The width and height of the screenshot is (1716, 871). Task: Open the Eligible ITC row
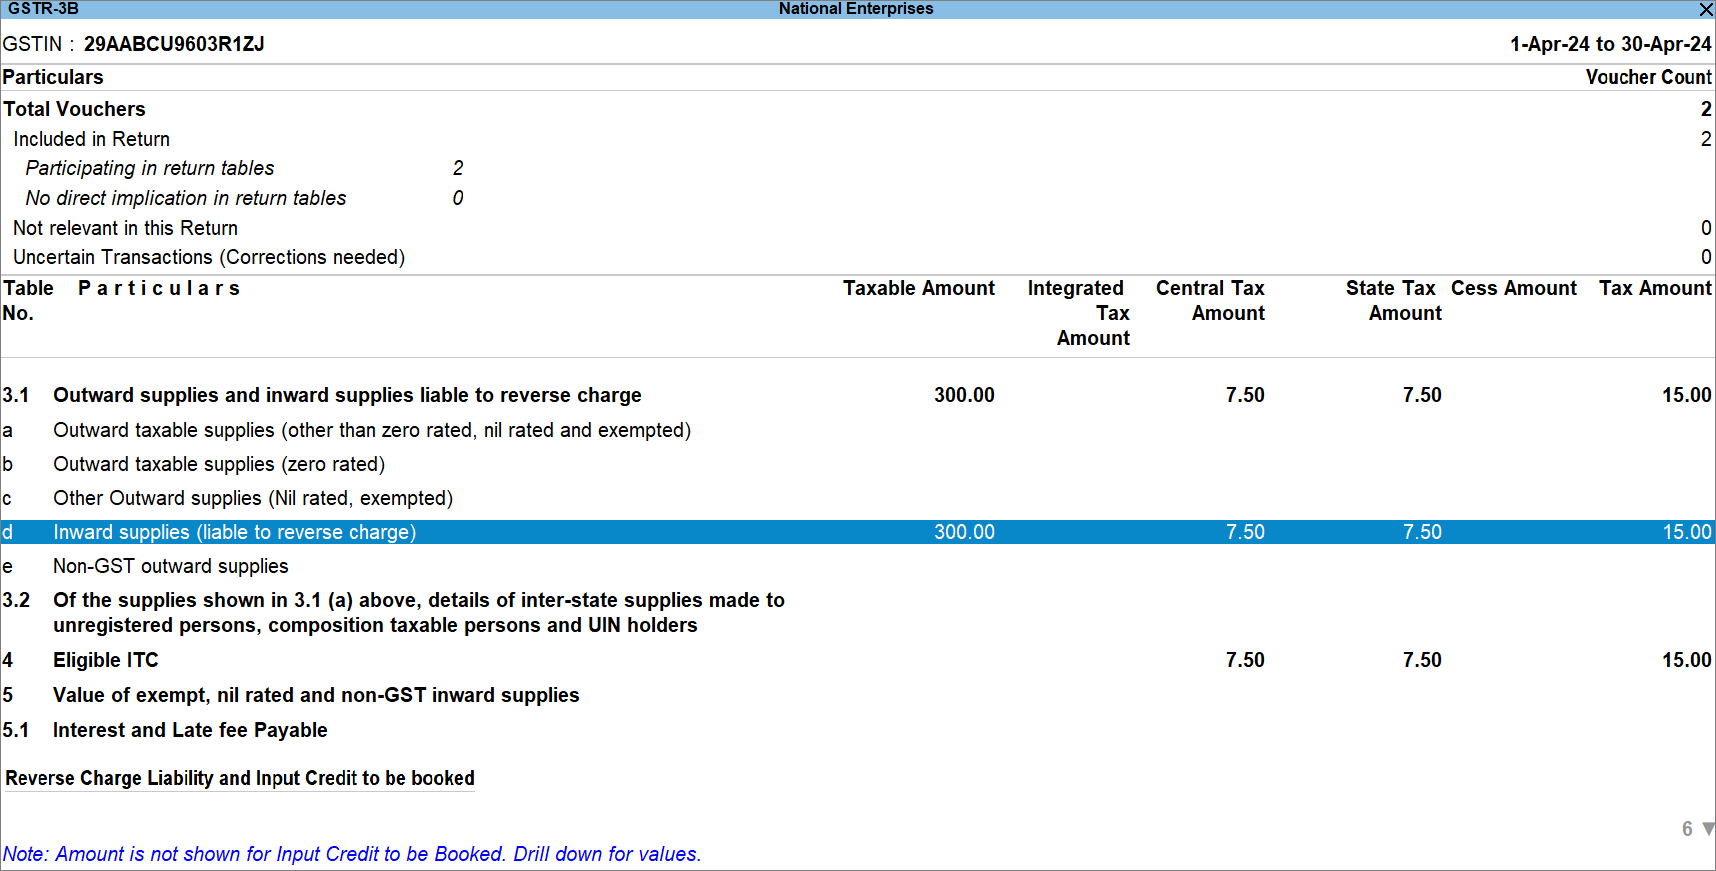[x=106, y=660]
